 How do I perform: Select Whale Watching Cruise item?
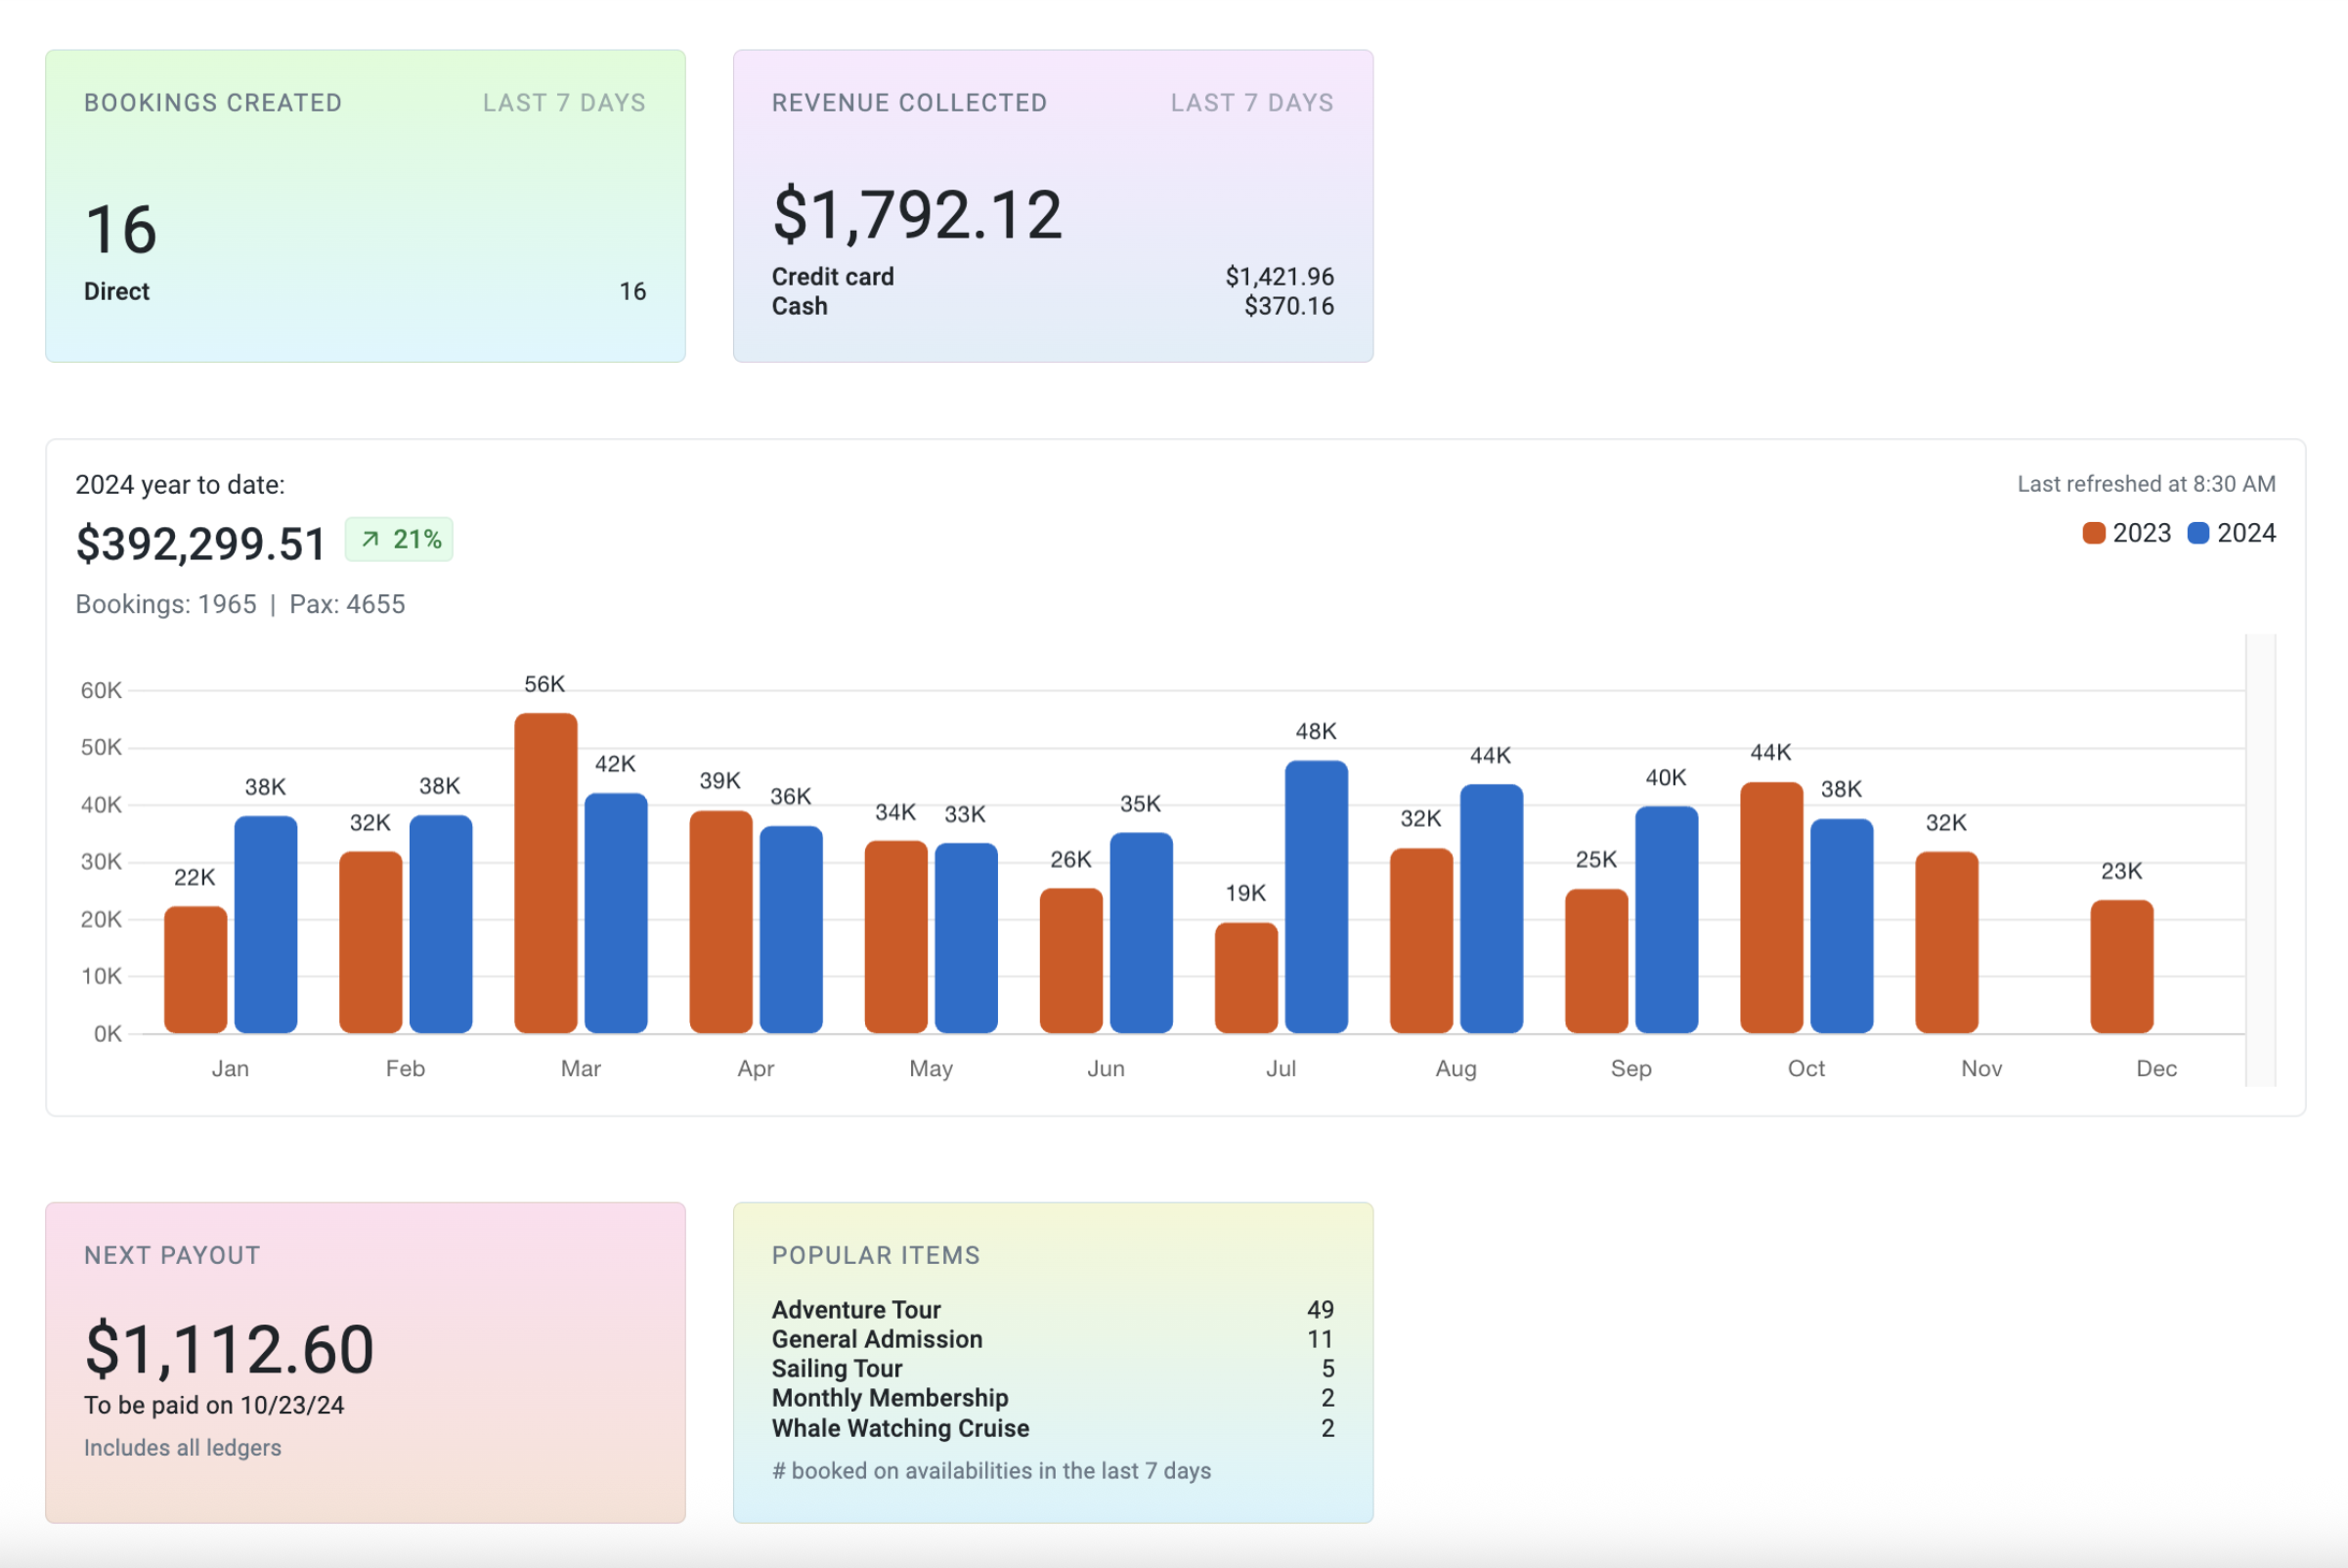(x=900, y=1428)
